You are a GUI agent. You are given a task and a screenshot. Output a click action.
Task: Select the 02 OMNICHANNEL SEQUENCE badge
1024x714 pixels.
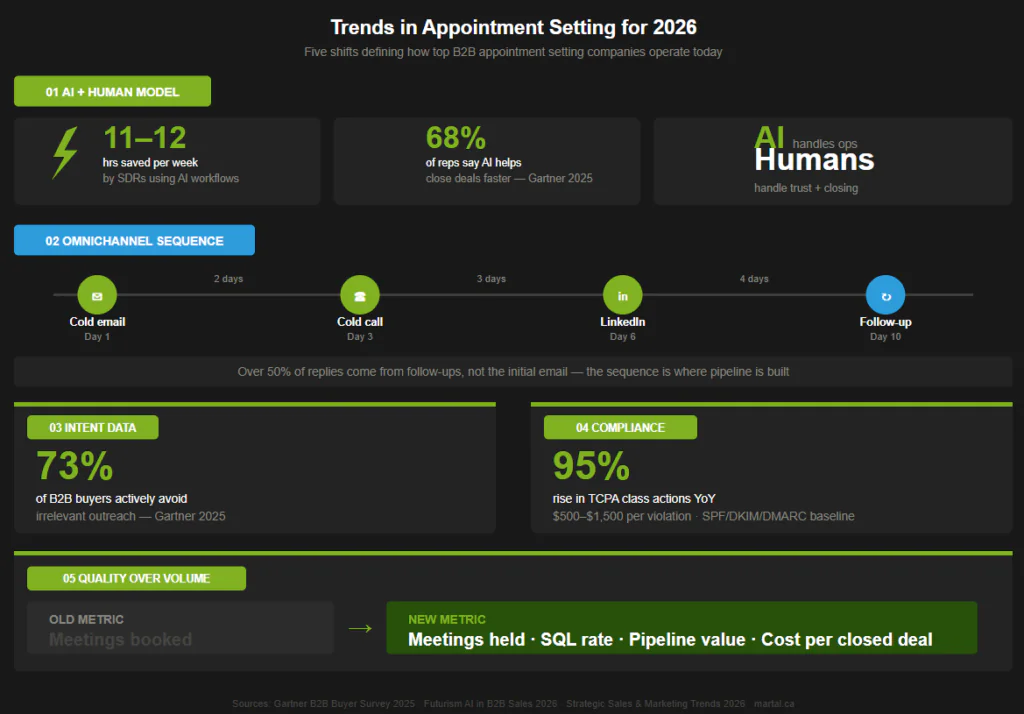tap(135, 240)
